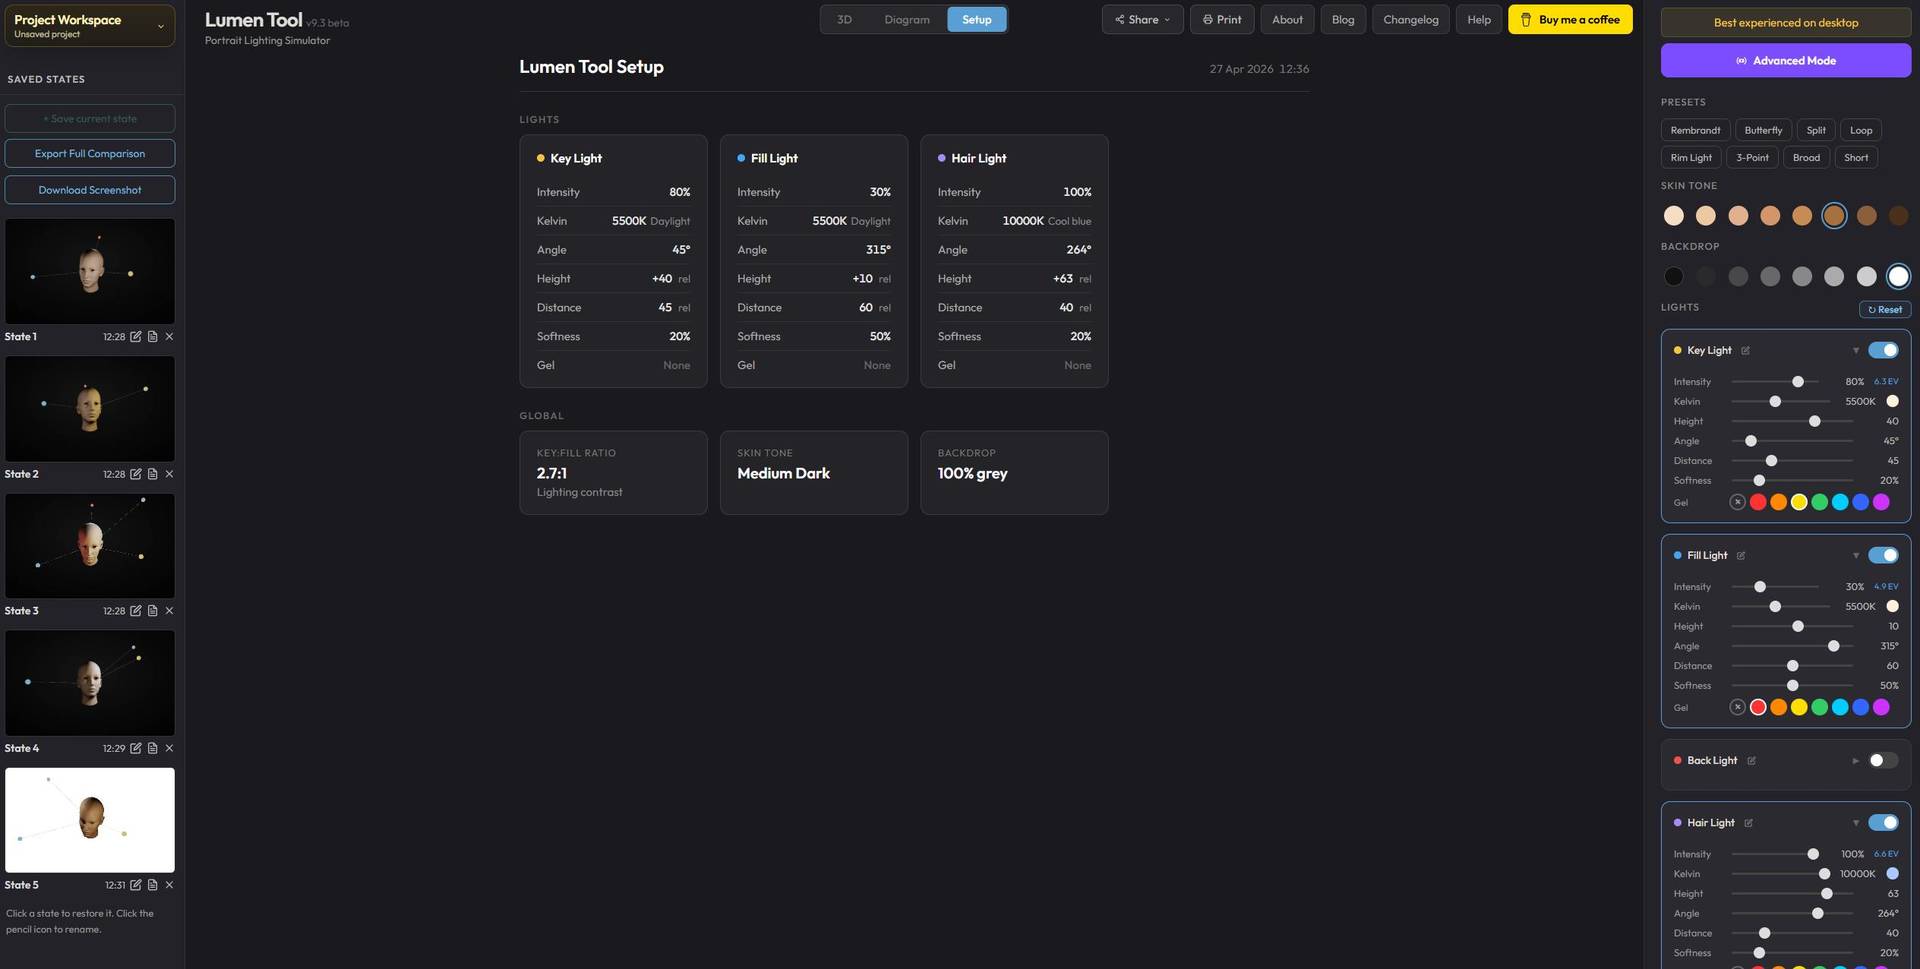The width and height of the screenshot is (1920, 969).
Task: Click the Key Light Kelvin color preview dot
Action: click(x=1892, y=401)
